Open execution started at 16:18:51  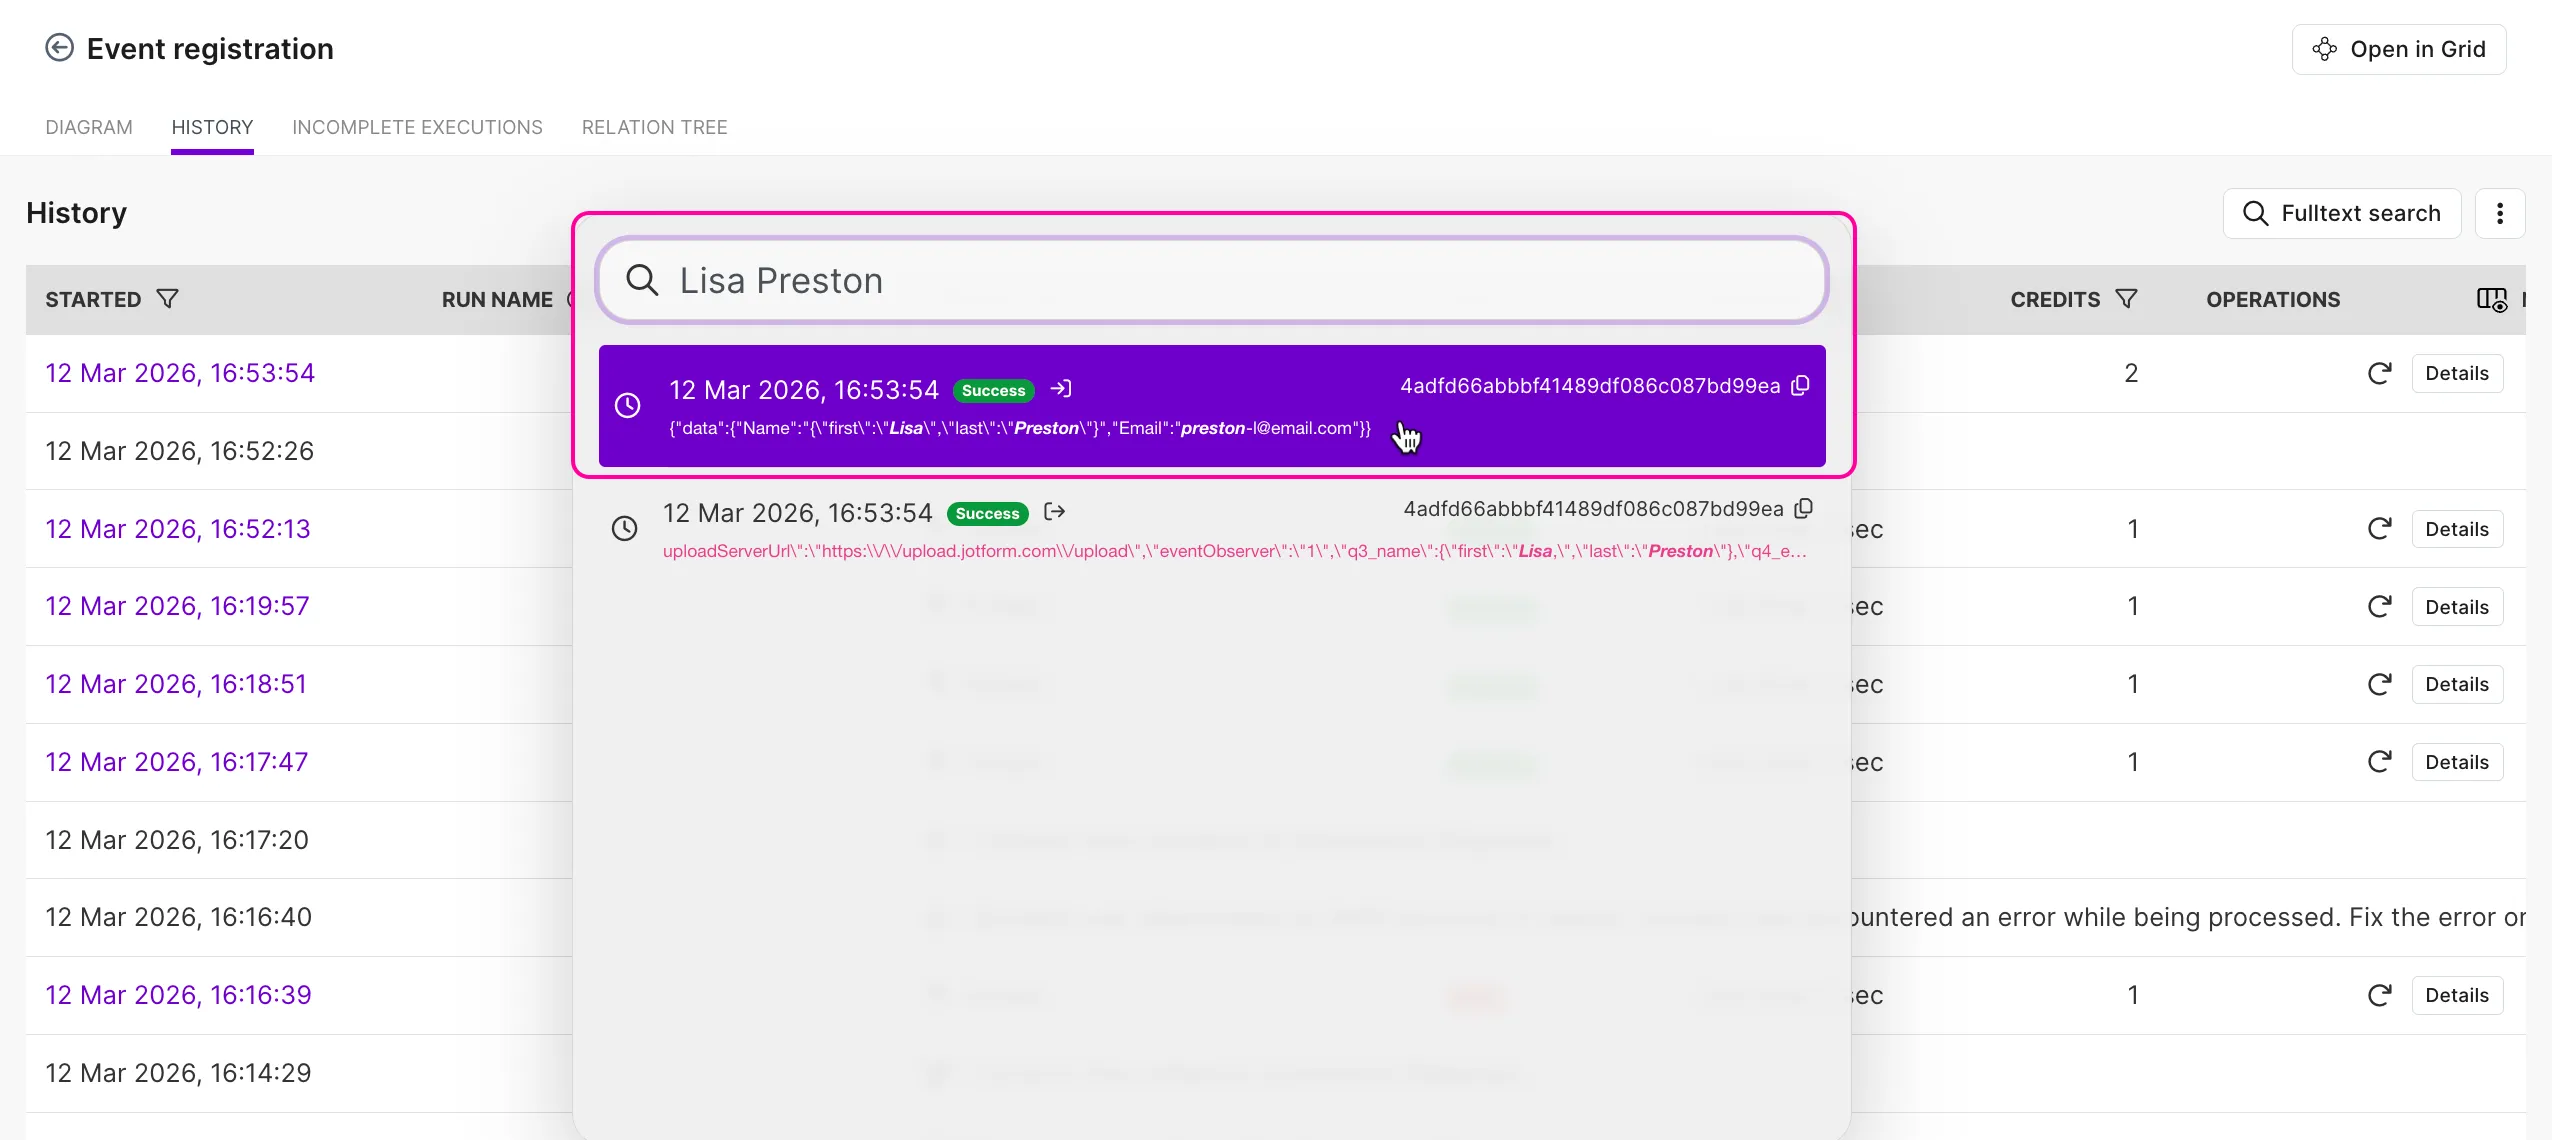click(x=176, y=684)
